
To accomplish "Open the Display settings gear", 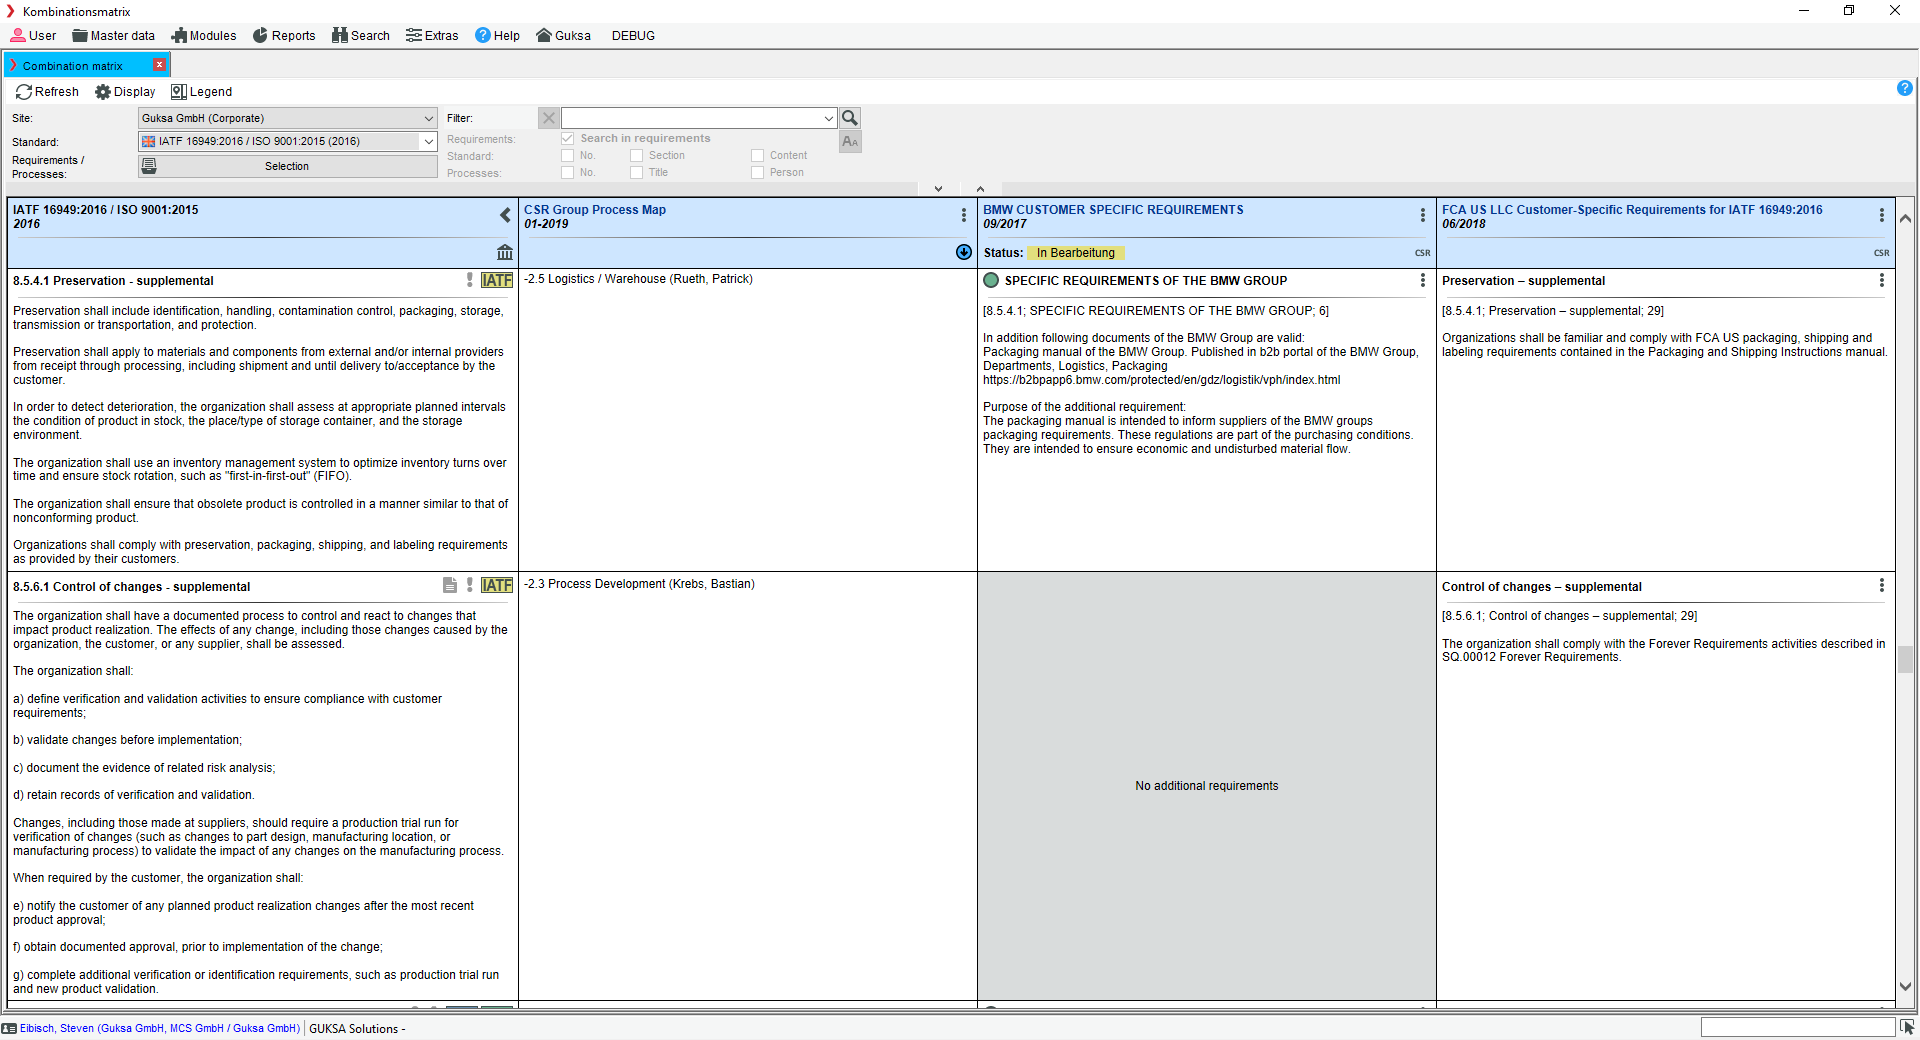I will click(x=125, y=92).
